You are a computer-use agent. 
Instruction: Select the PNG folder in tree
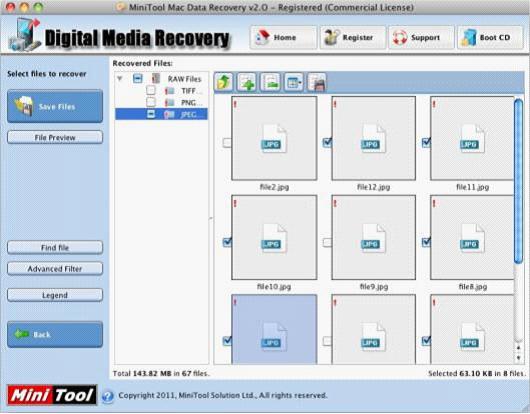coord(188,103)
